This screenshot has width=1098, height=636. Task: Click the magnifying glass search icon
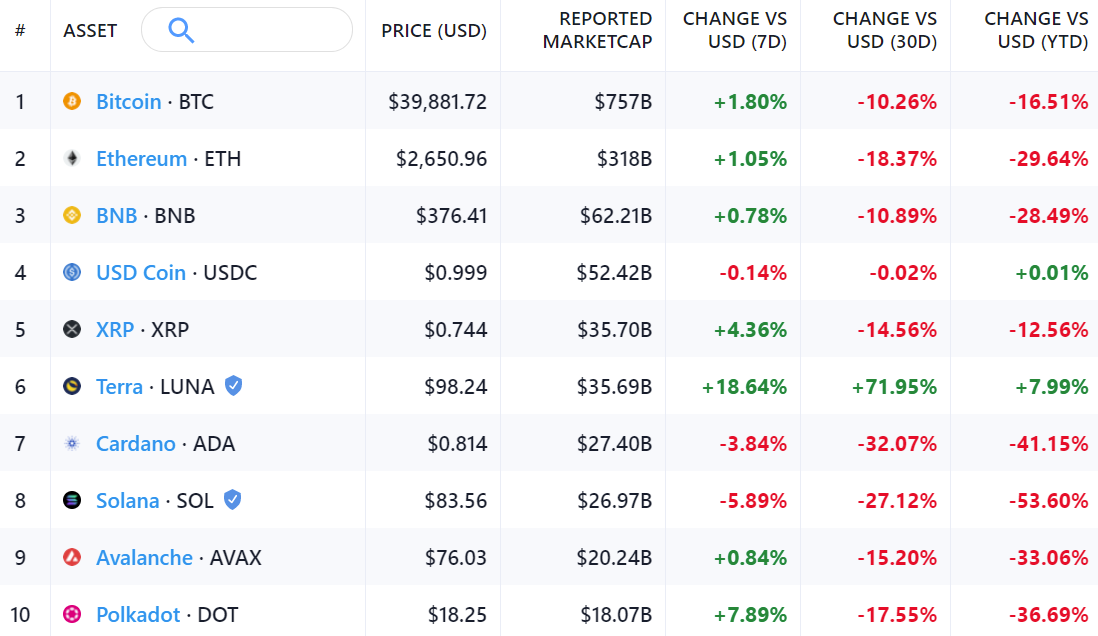pyautogui.click(x=181, y=30)
